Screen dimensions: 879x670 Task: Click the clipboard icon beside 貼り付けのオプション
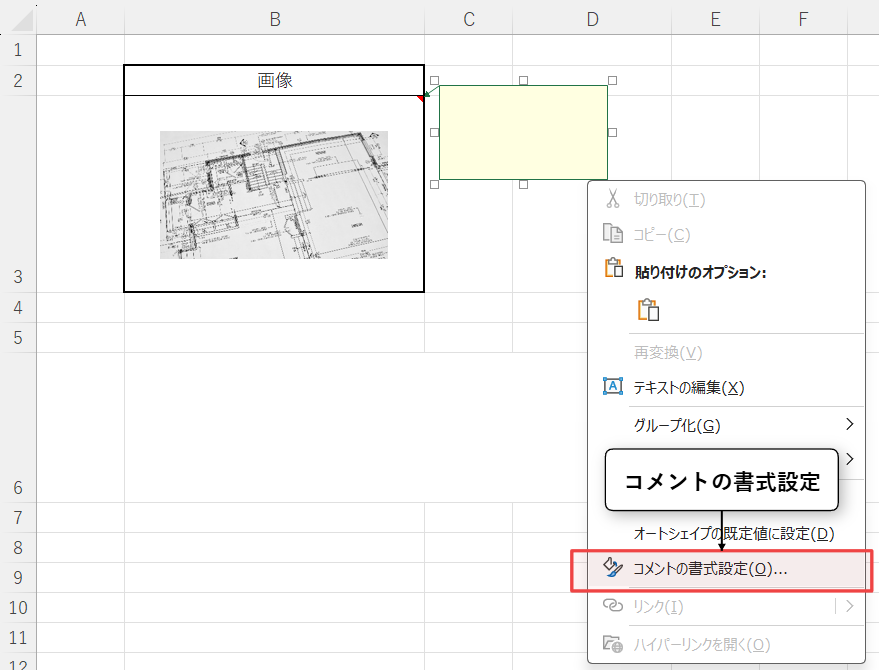click(x=613, y=270)
